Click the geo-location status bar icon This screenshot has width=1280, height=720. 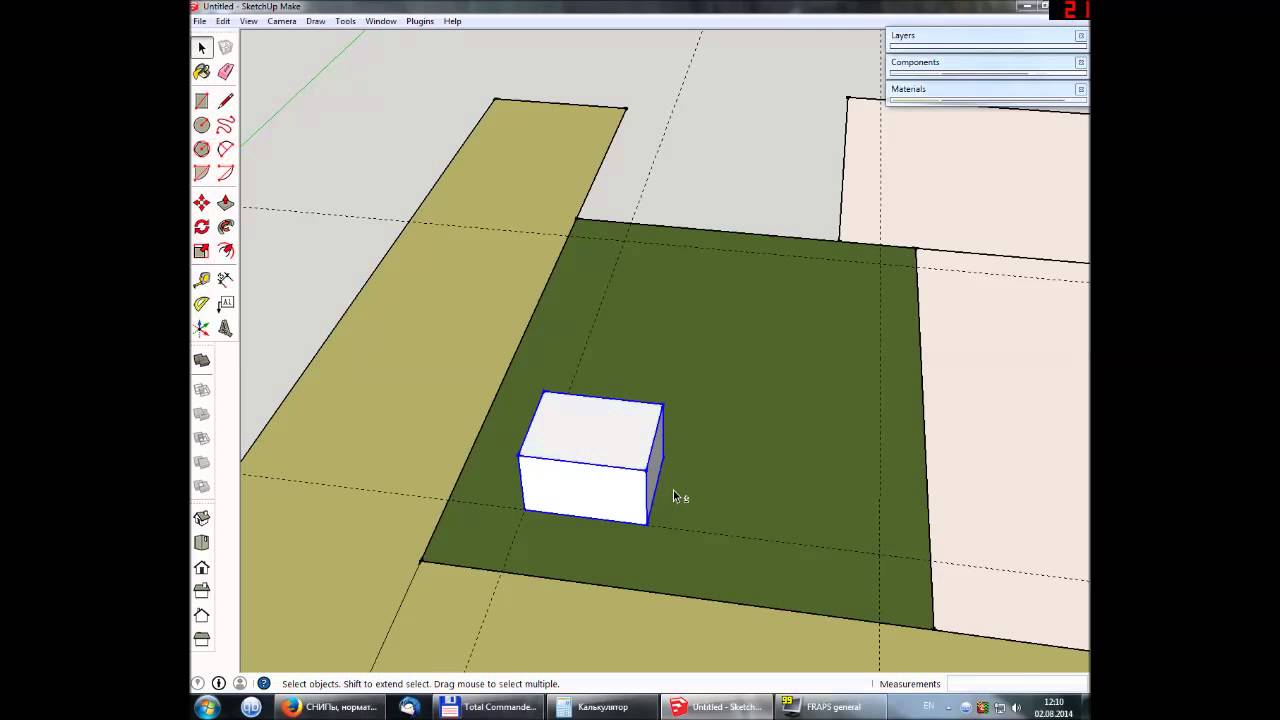coord(198,684)
